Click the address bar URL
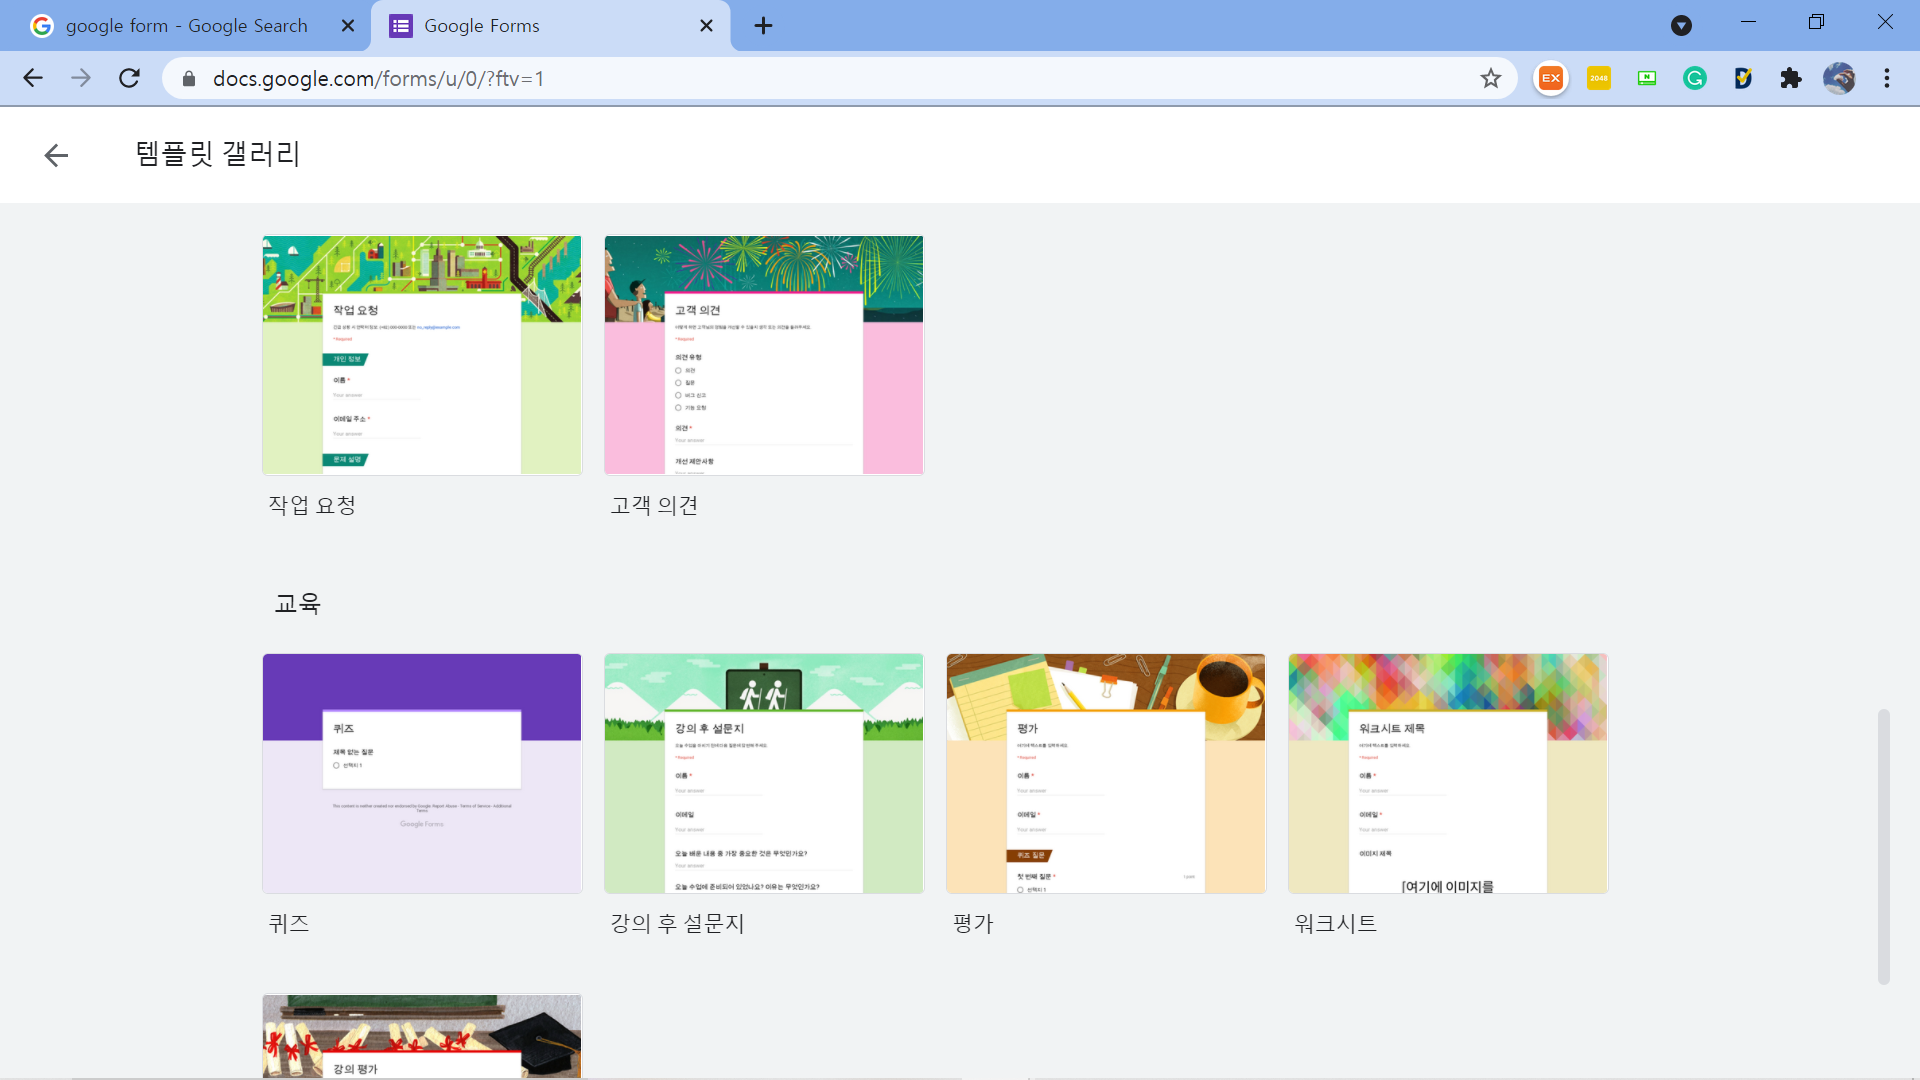The width and height of the screenshot is (1920, 1080). pos(378,78)
